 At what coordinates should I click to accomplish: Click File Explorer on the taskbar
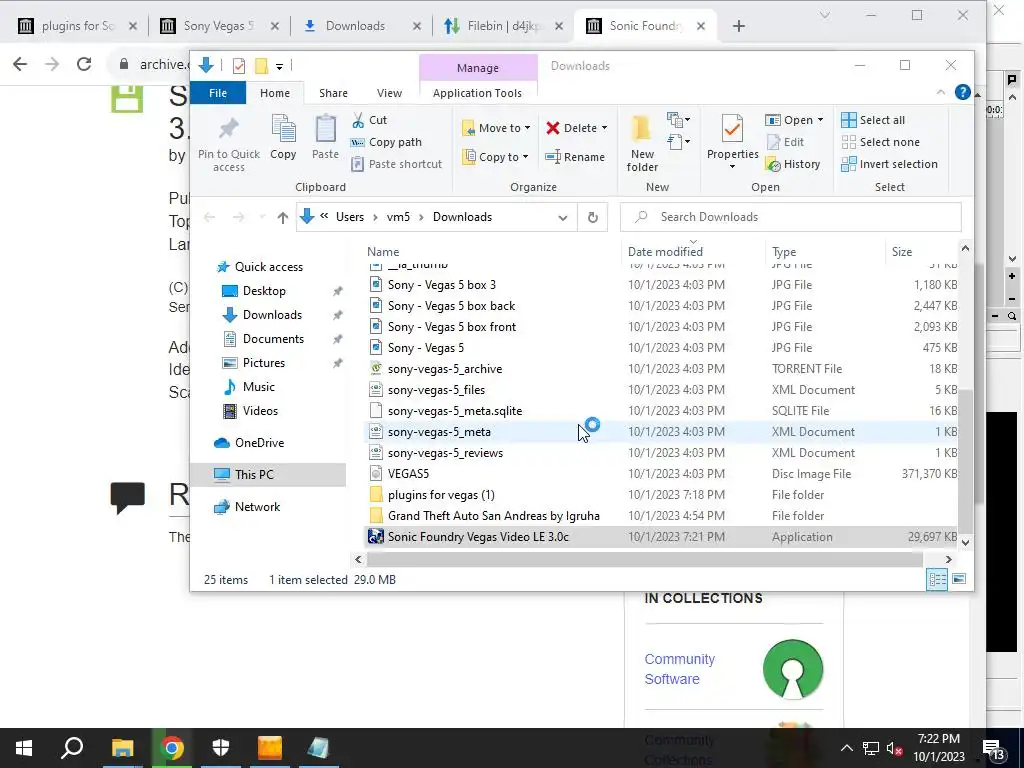[122, 748]
